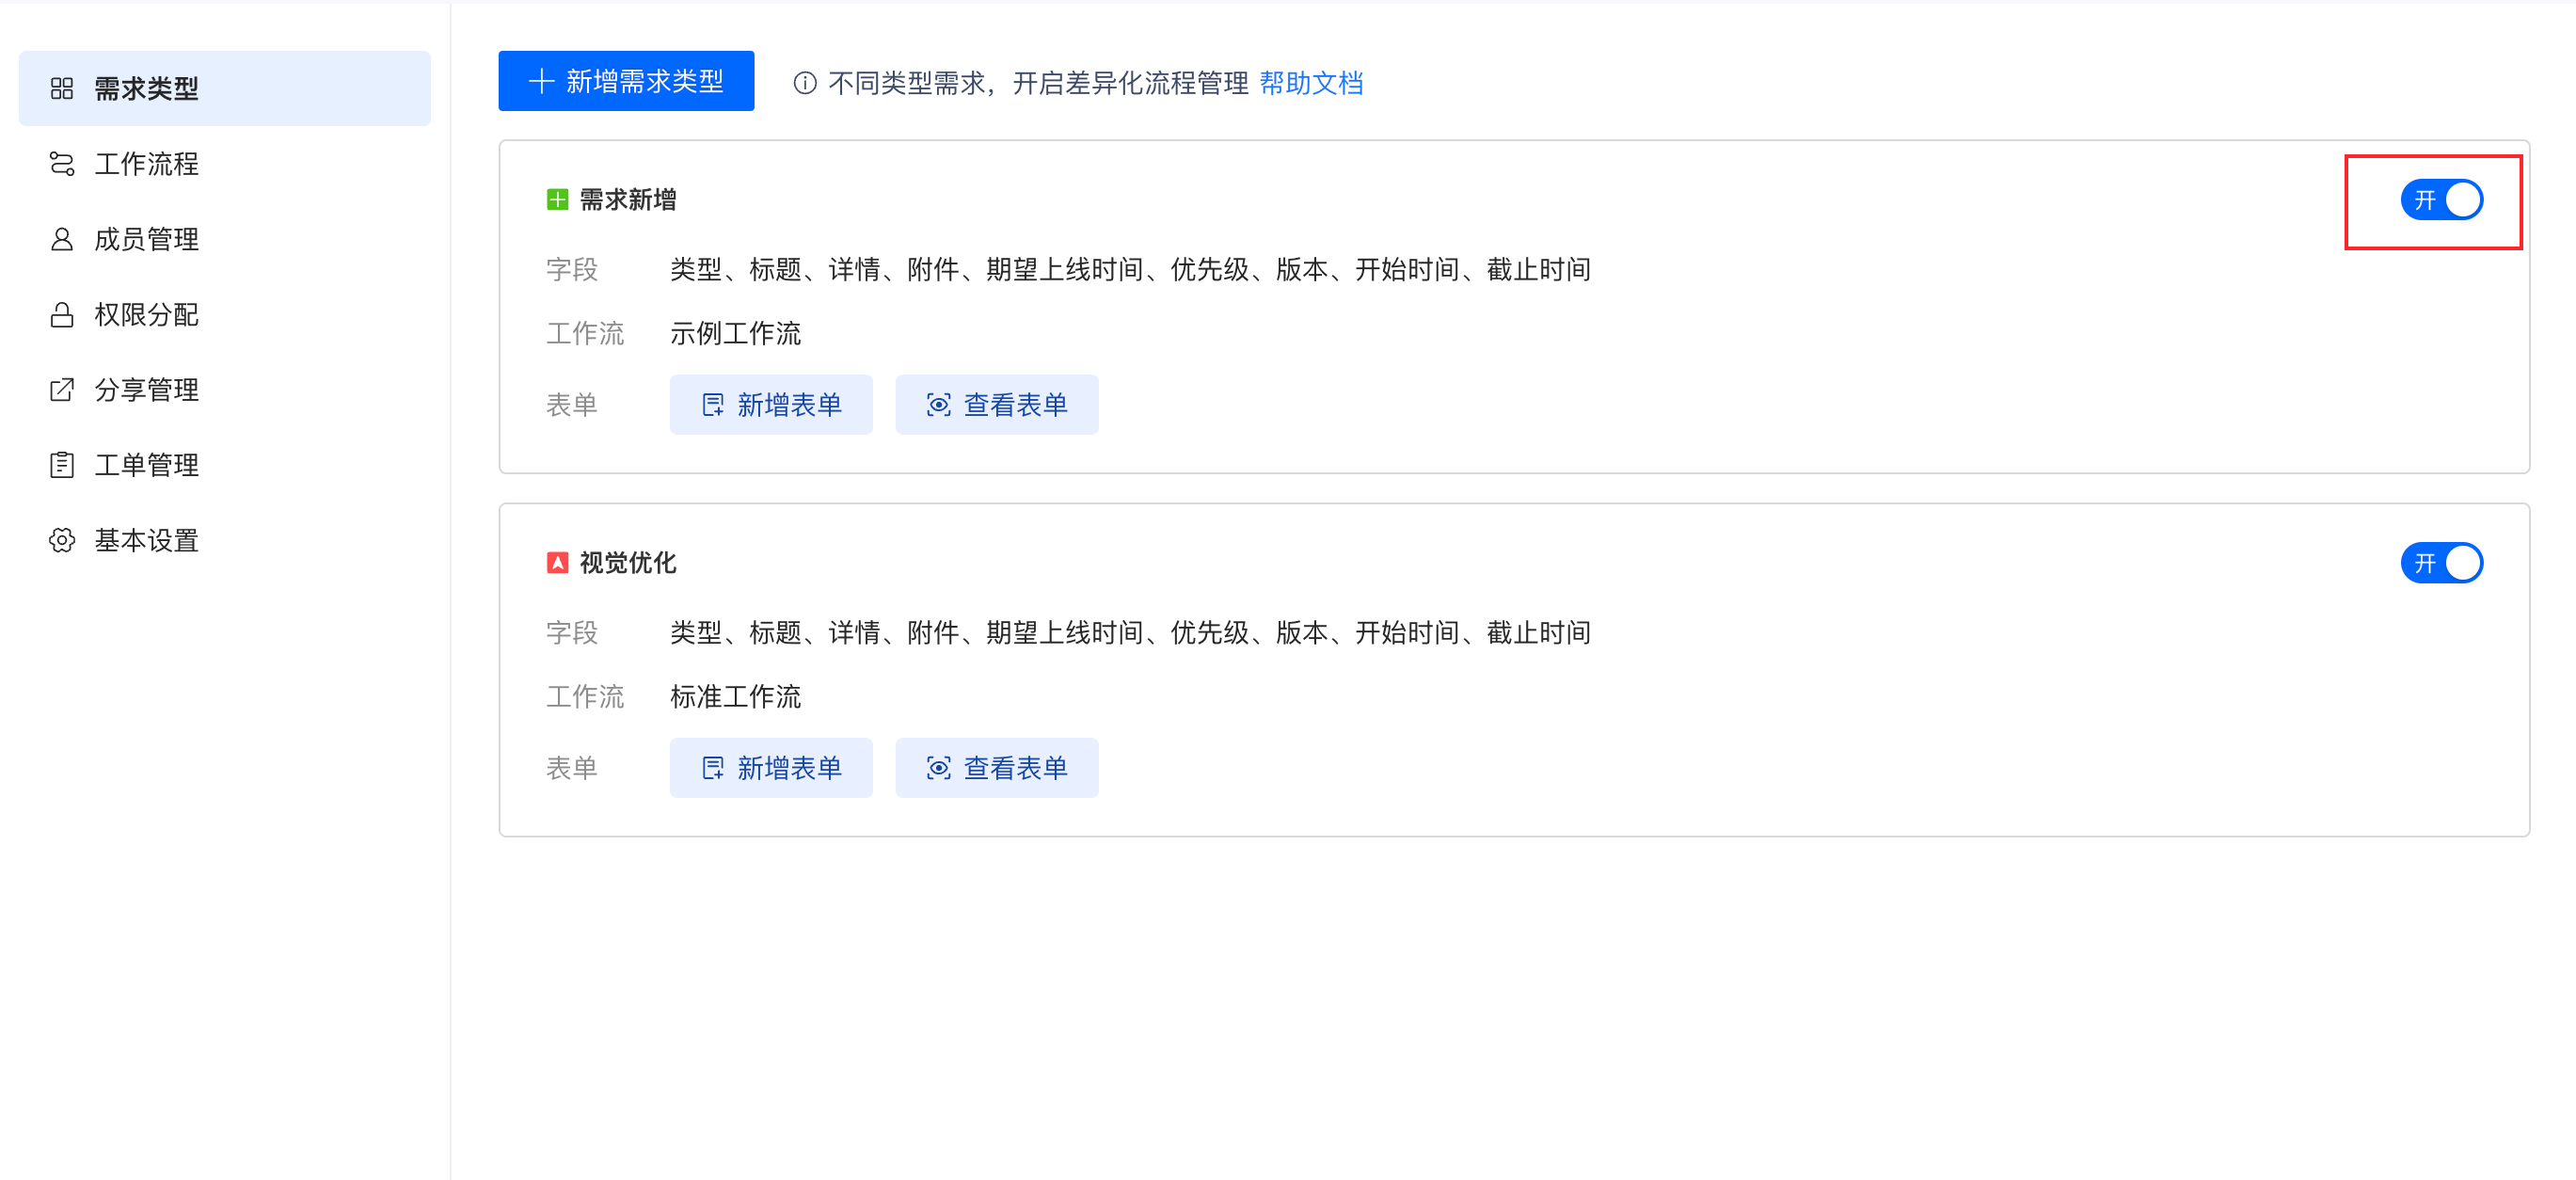
Task: Click the 权限分配 lock icon
Action: click(x=62, y=315)
